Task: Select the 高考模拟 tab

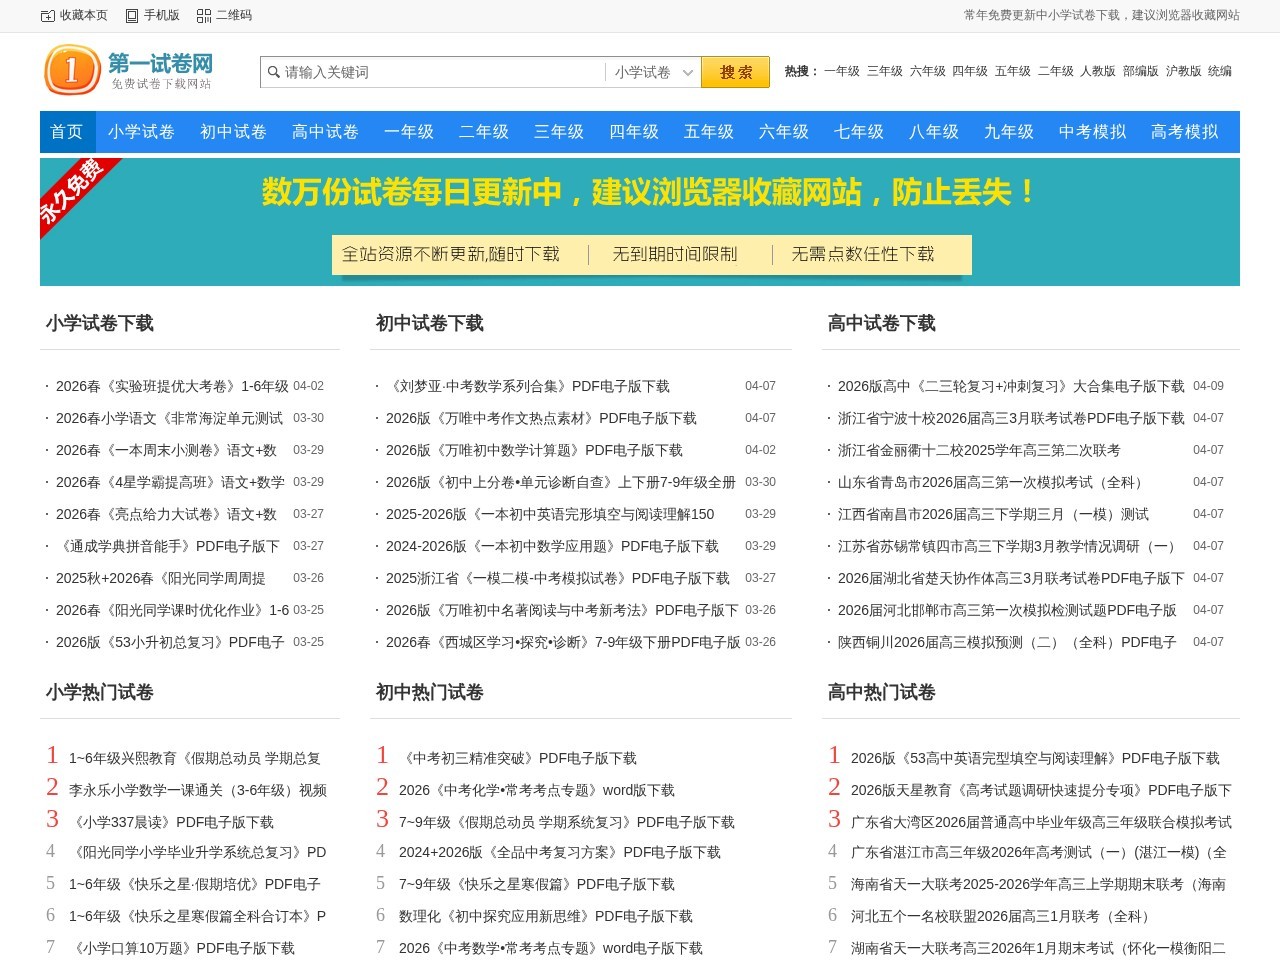Action: [1183, 131]
